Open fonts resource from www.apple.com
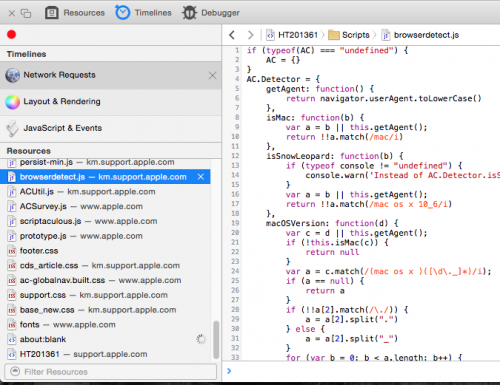Screen dimensions: 500x385 pos(105,325)
